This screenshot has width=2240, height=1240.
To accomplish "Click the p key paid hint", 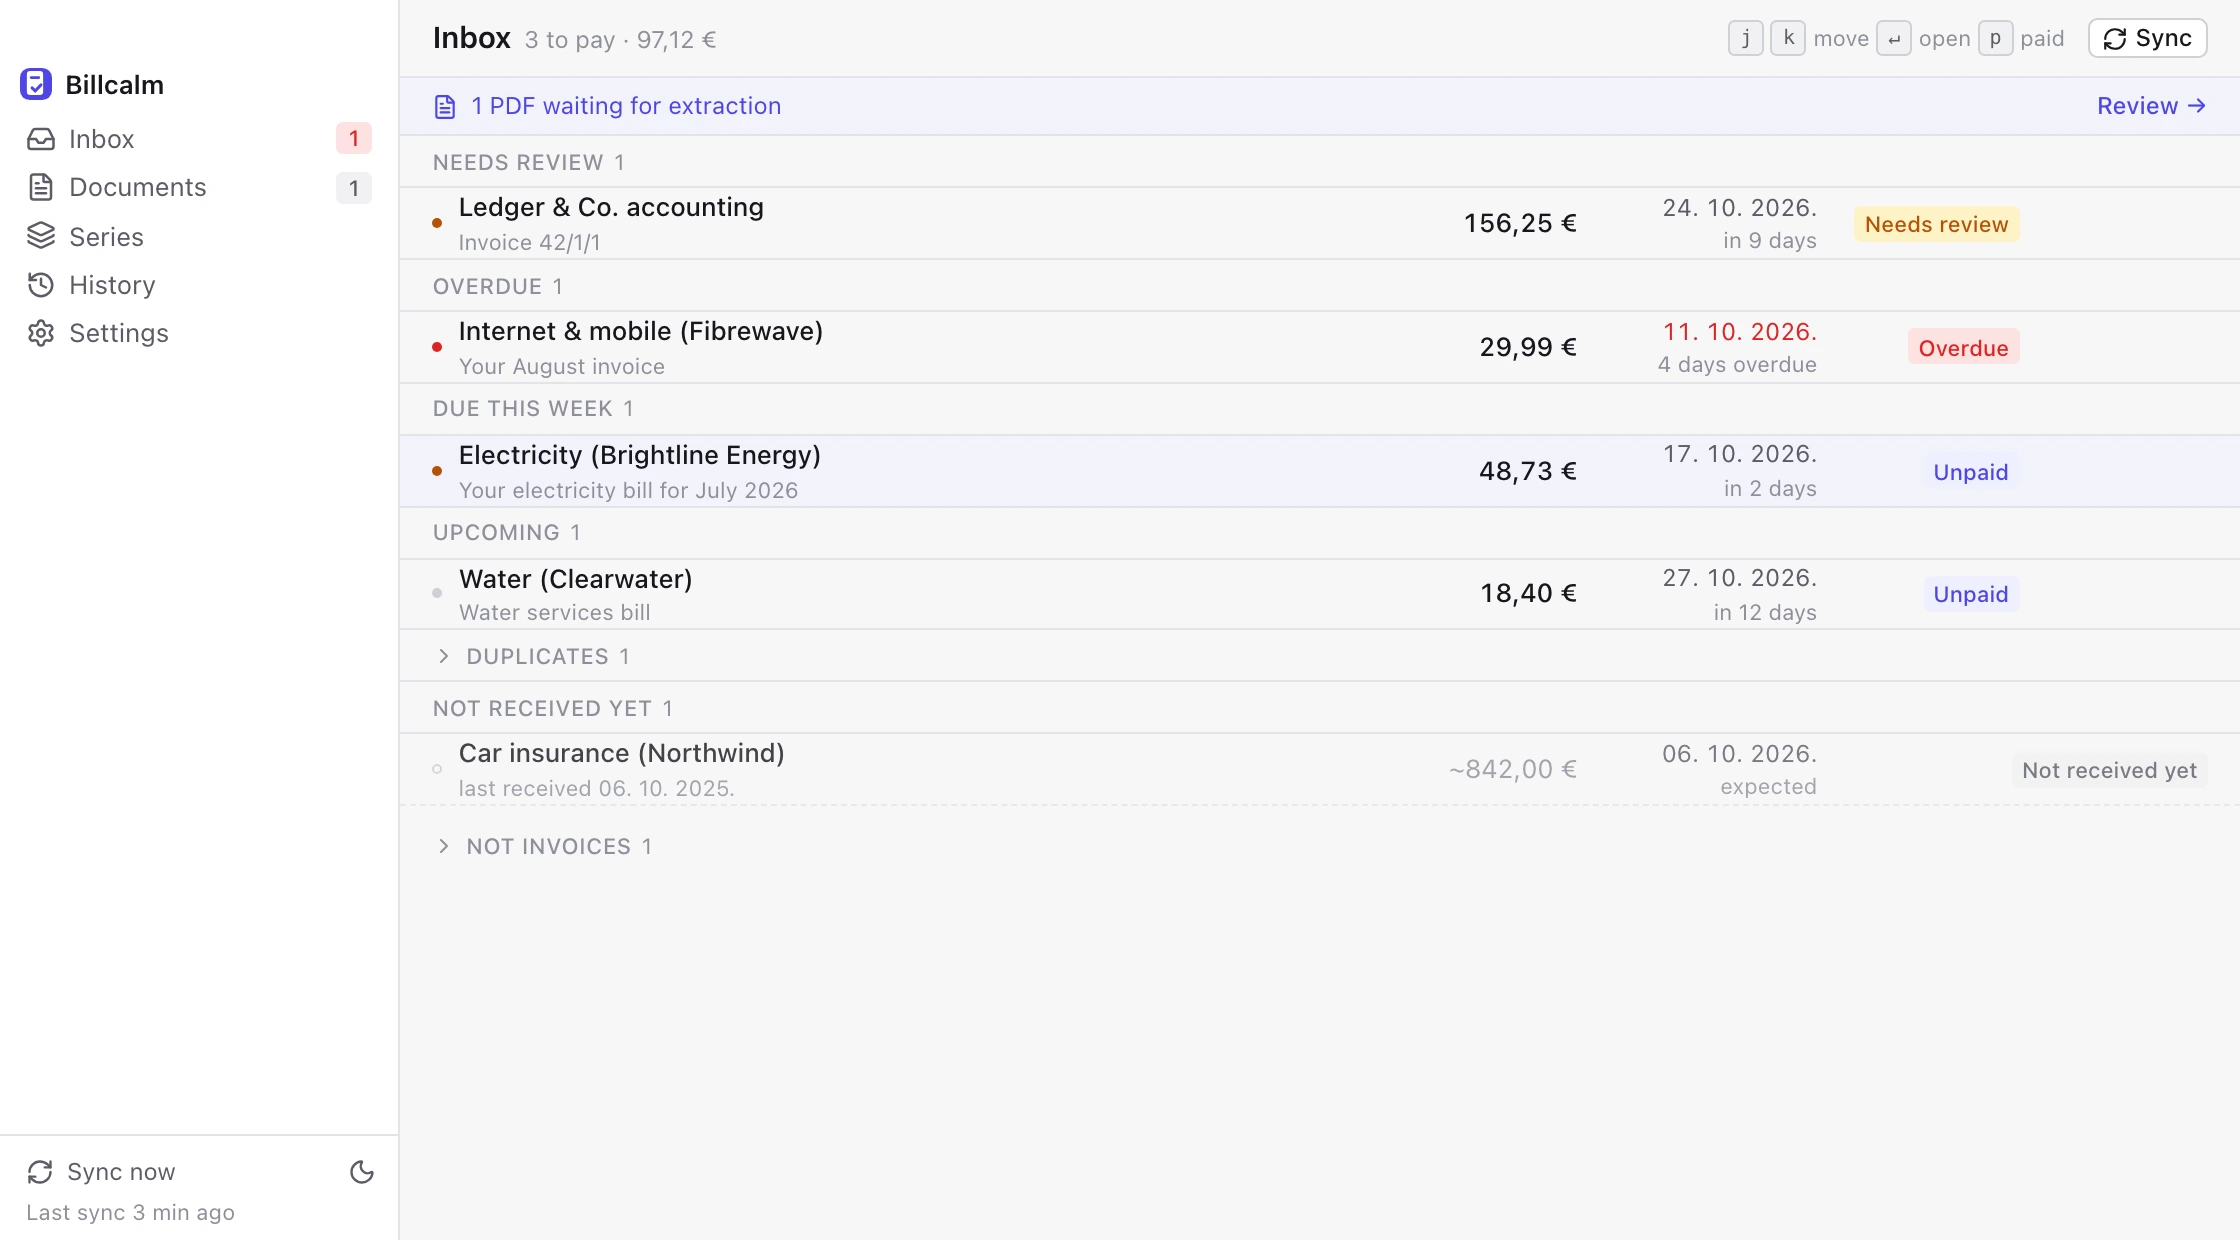I will pyautogui.click(x=1995, y=38).
